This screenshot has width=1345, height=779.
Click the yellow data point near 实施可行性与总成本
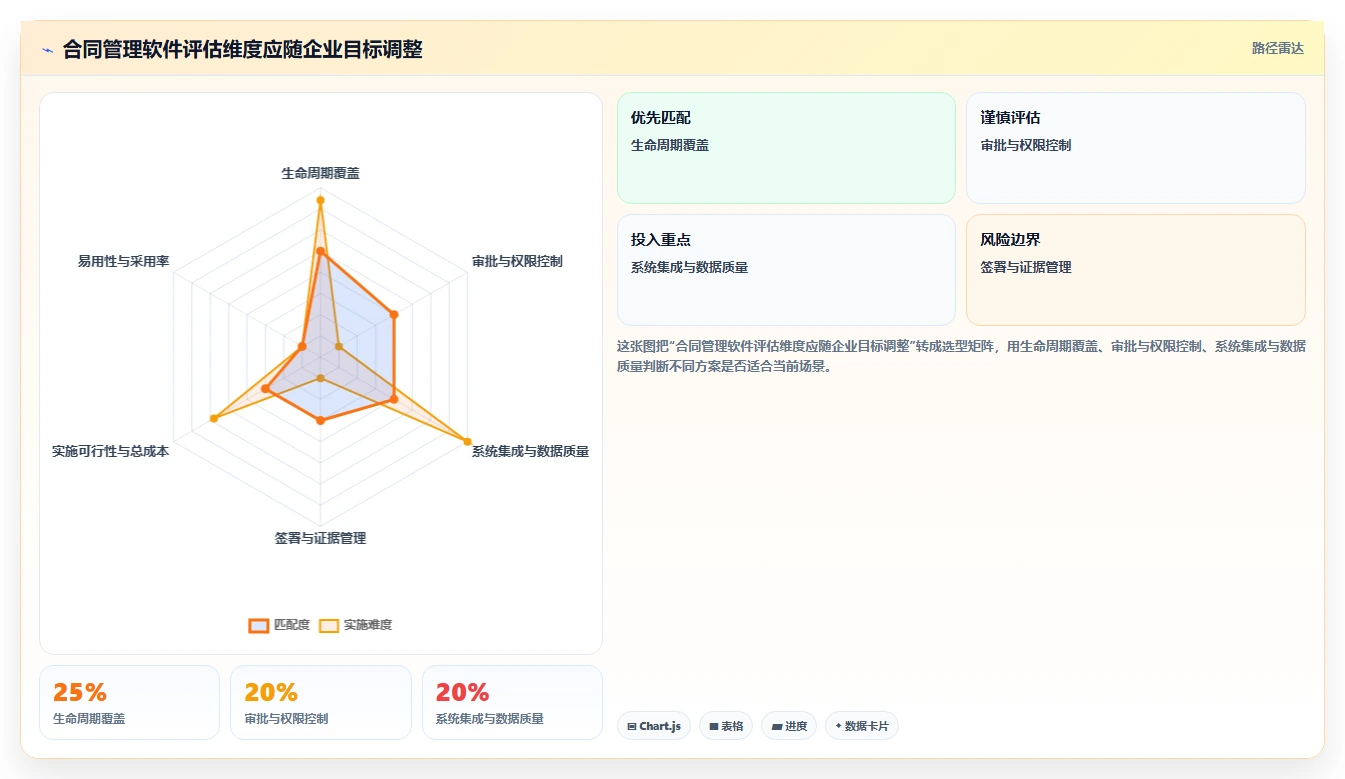pyautogui.click(x=213, y=418)
